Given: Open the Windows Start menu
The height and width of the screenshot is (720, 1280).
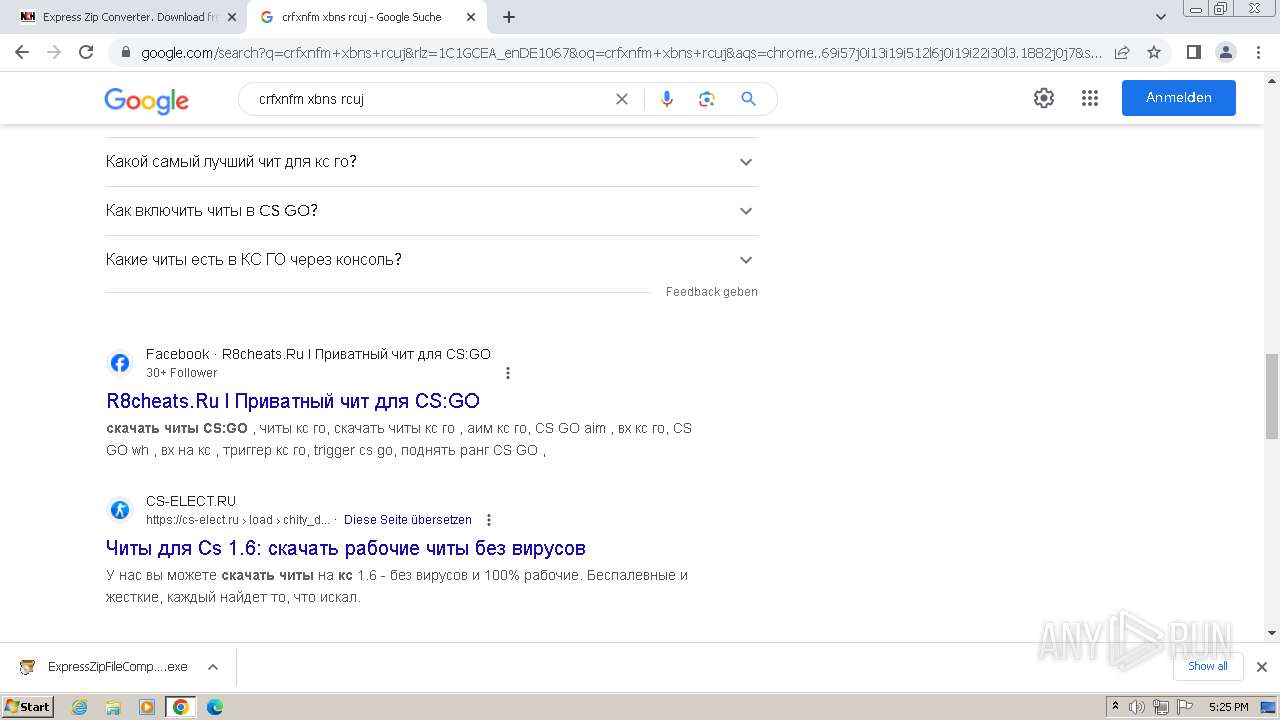Looking at the screenshot, I should (28, 706).
